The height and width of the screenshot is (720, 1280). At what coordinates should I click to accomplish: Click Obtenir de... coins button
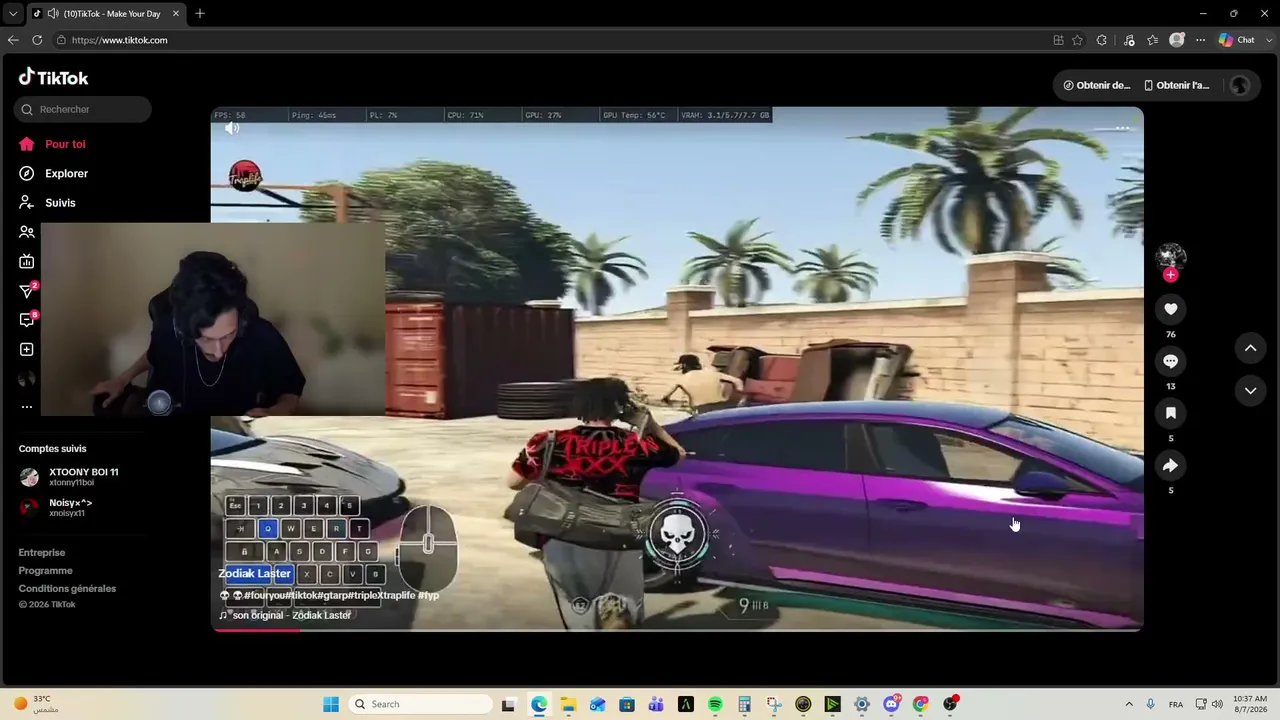pos(1096,85)
